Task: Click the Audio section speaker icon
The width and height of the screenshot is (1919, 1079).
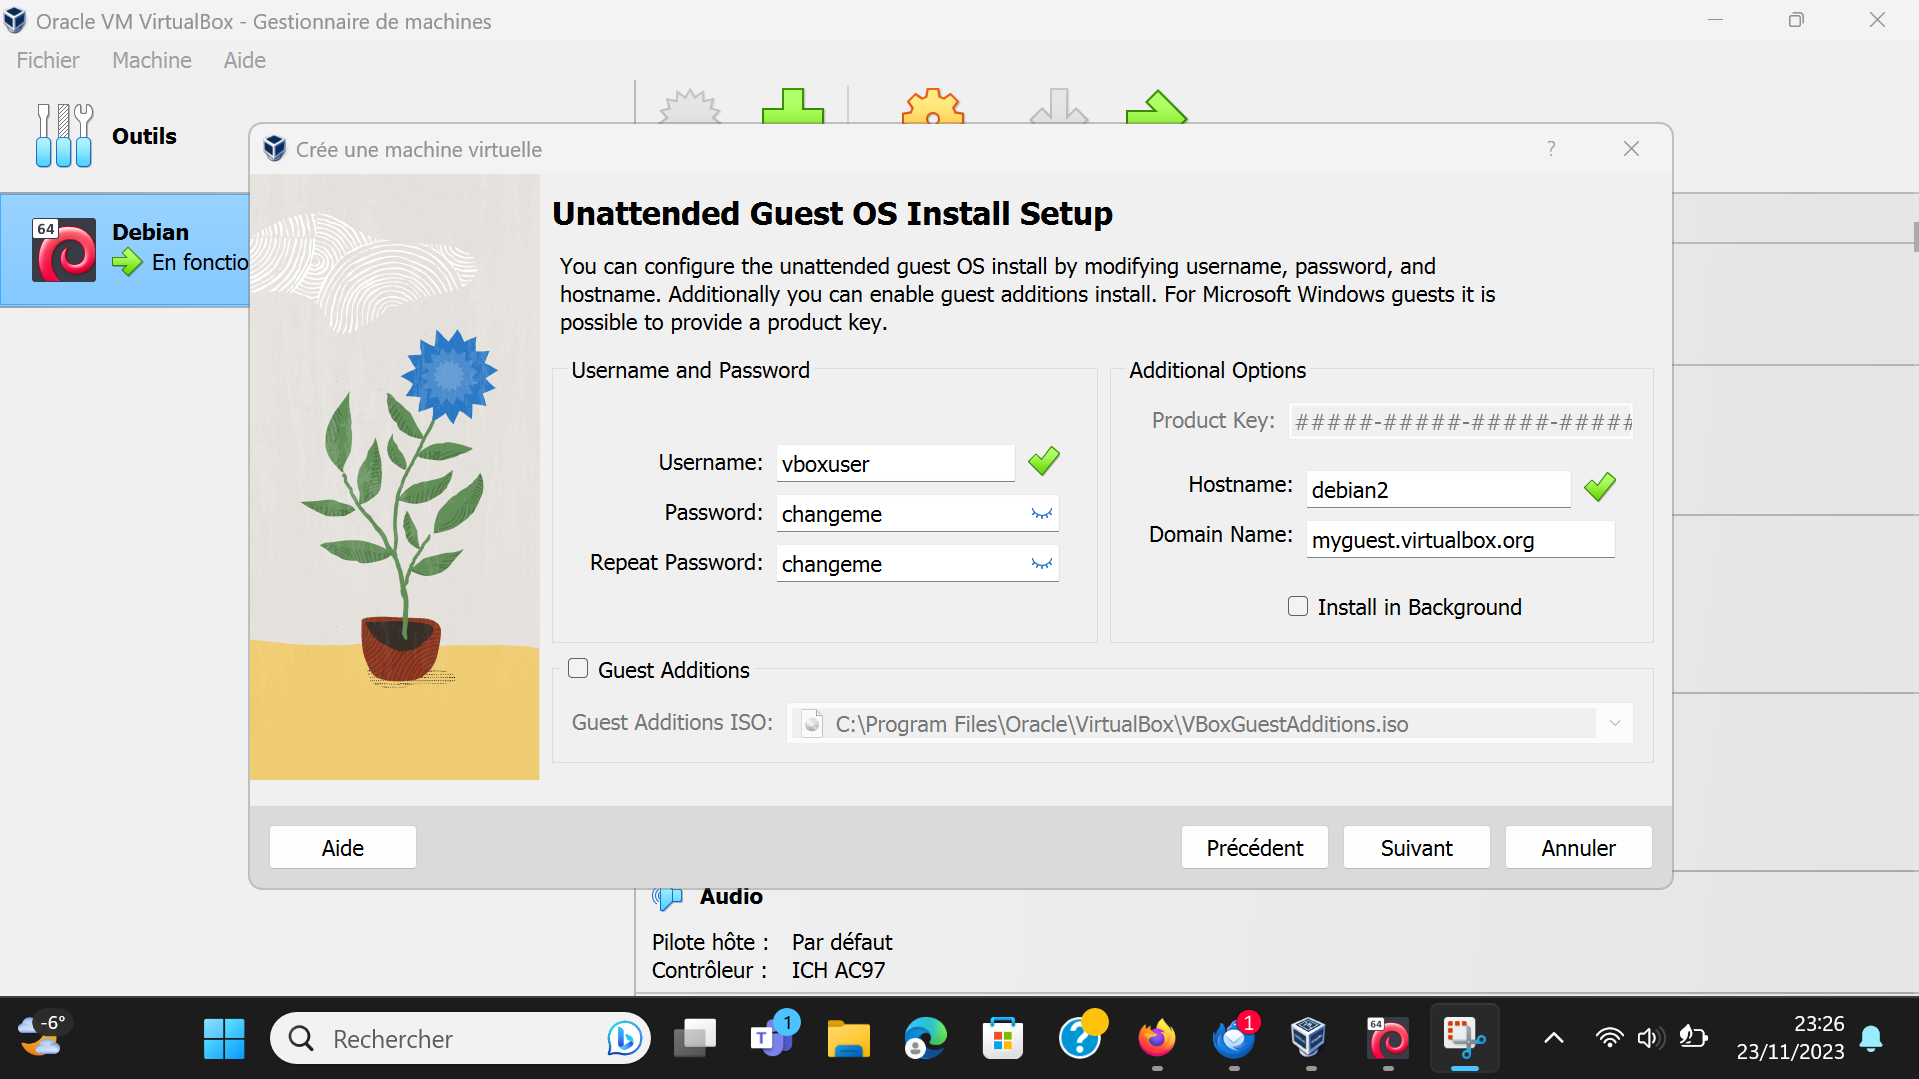Action: tap(667, 897)
